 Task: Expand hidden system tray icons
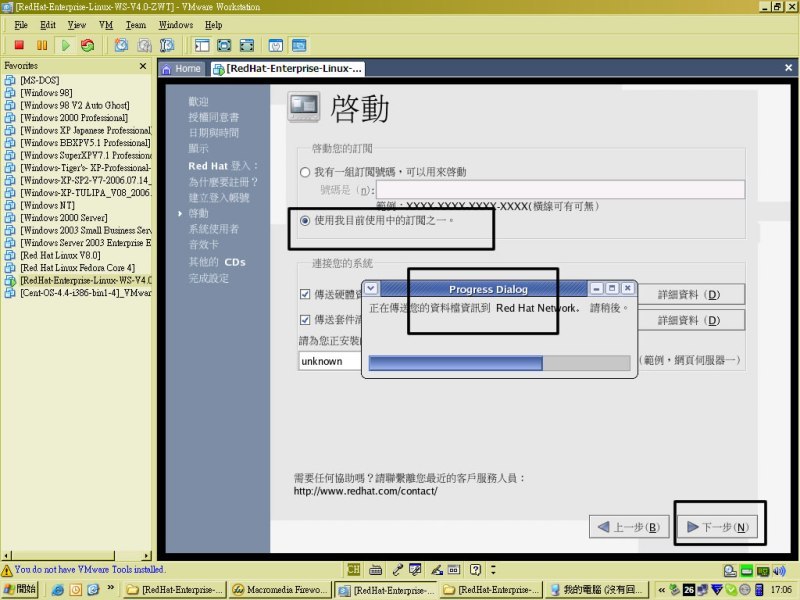661,590
